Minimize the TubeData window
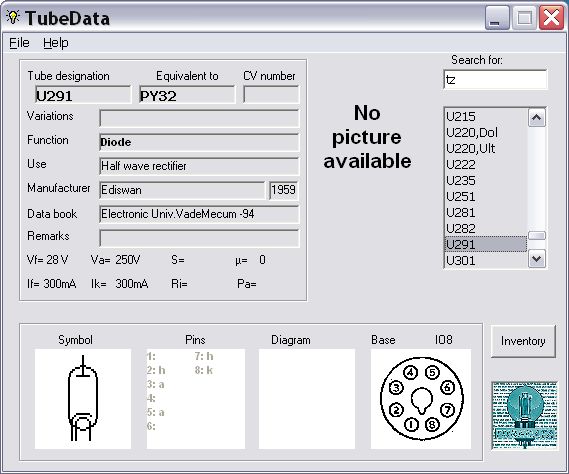Screen dimensions: 569x474 tap(497, 18)
